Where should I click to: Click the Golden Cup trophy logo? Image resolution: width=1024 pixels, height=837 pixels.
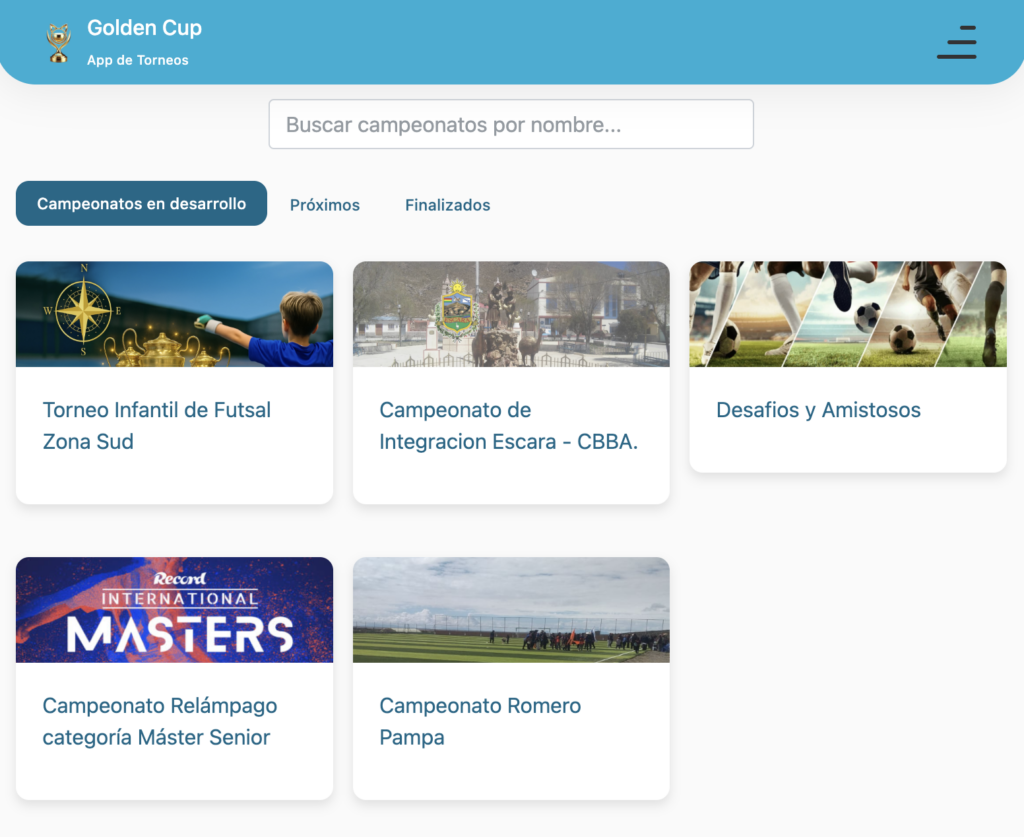click(59, 43)
